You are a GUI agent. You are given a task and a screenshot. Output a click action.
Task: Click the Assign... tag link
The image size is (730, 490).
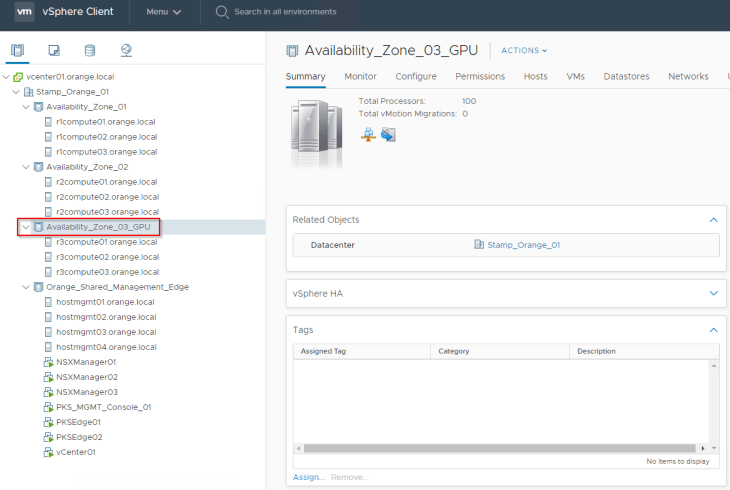click(x=308, y=477)
